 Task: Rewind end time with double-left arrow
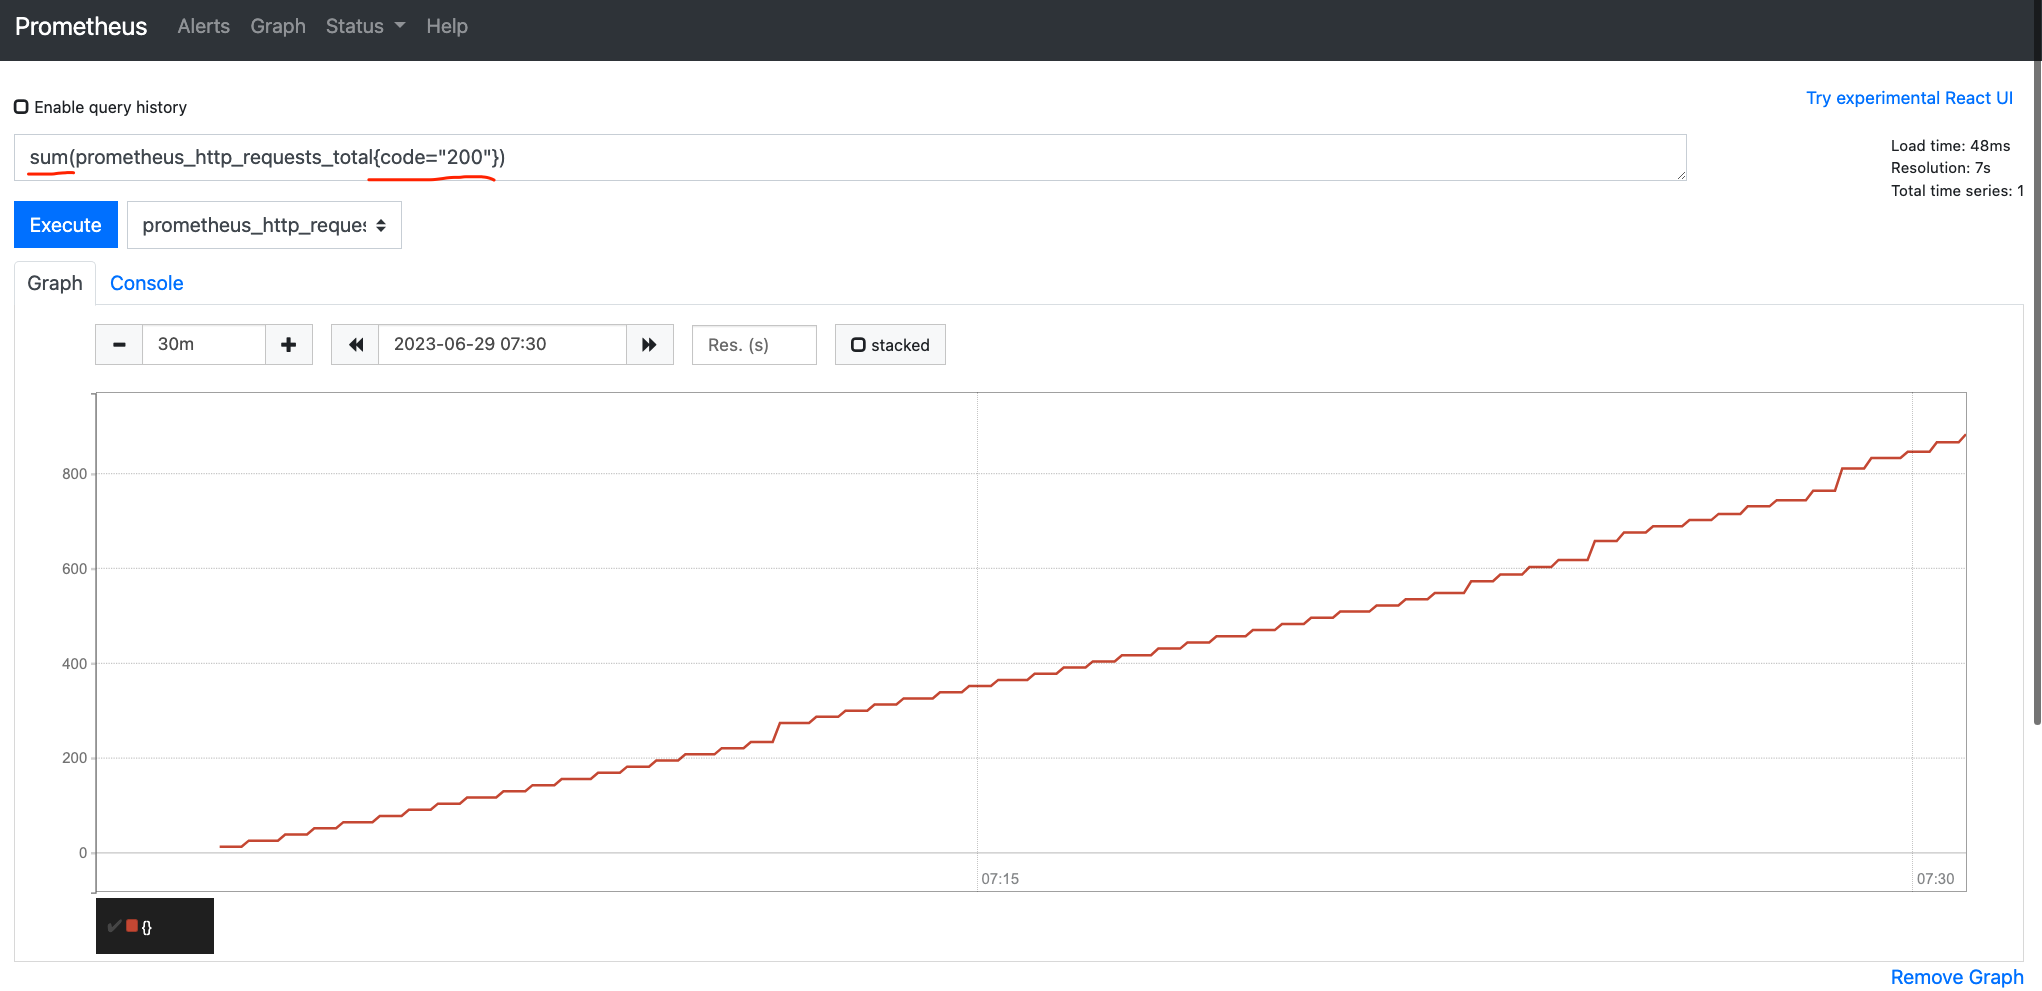pyautogui.click(x=355, y=345)
